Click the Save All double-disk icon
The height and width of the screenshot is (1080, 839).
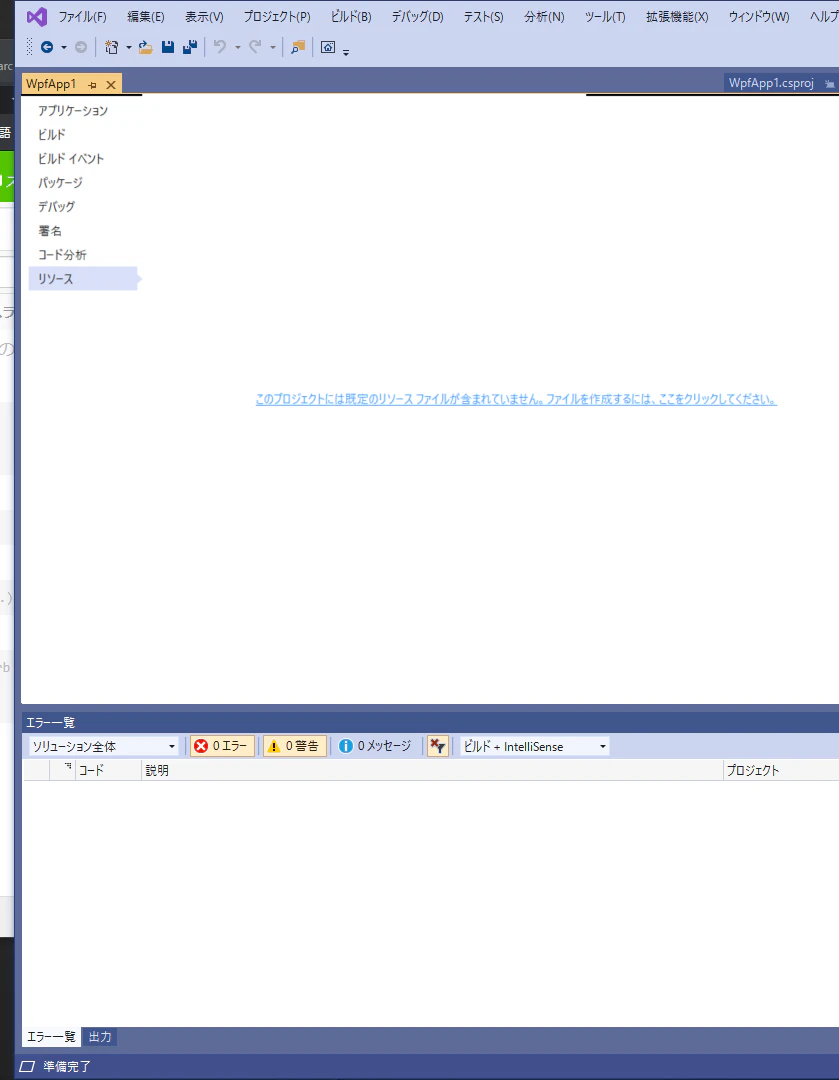(x=190, y=47)
